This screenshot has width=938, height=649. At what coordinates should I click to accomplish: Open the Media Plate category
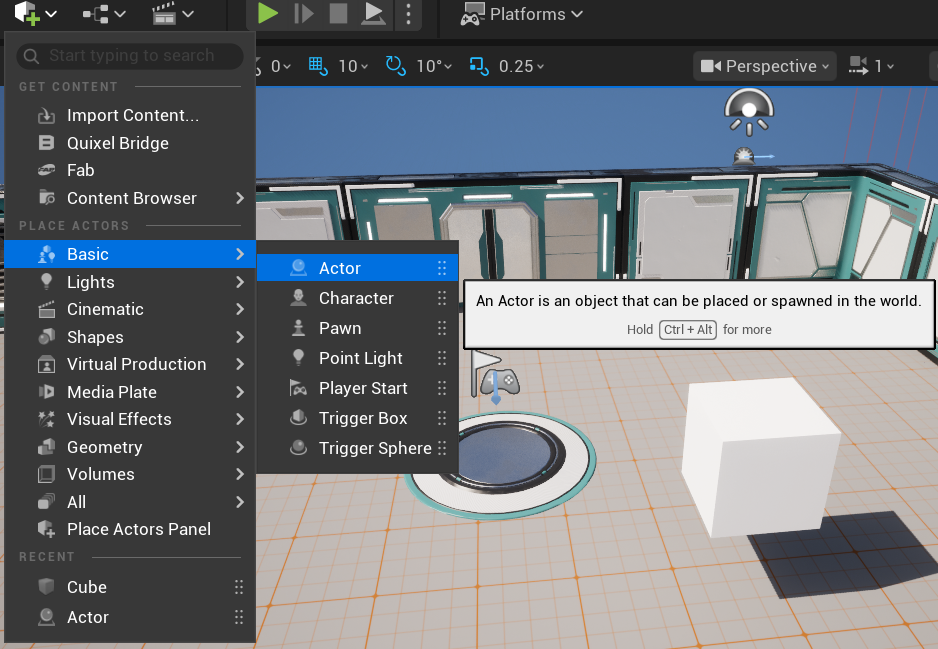[x=130, y=392]
